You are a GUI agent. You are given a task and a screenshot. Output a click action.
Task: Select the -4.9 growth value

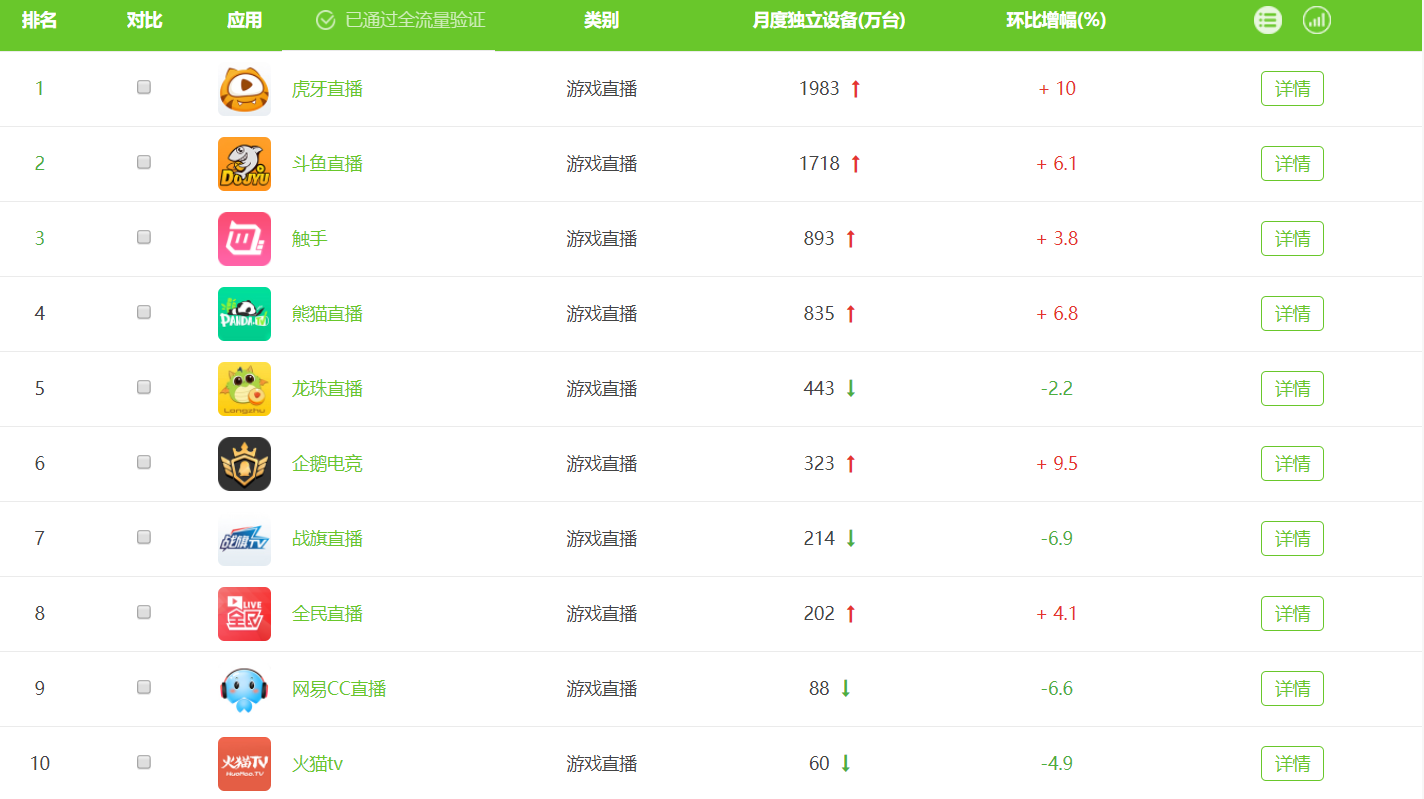(x=1057, y=764)
